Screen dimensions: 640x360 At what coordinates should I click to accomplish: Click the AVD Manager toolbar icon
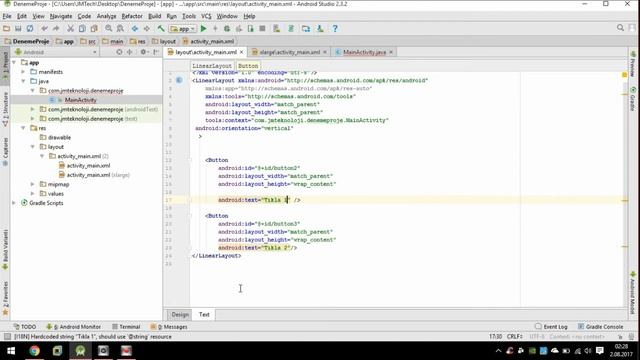click(x=277, y=29)
